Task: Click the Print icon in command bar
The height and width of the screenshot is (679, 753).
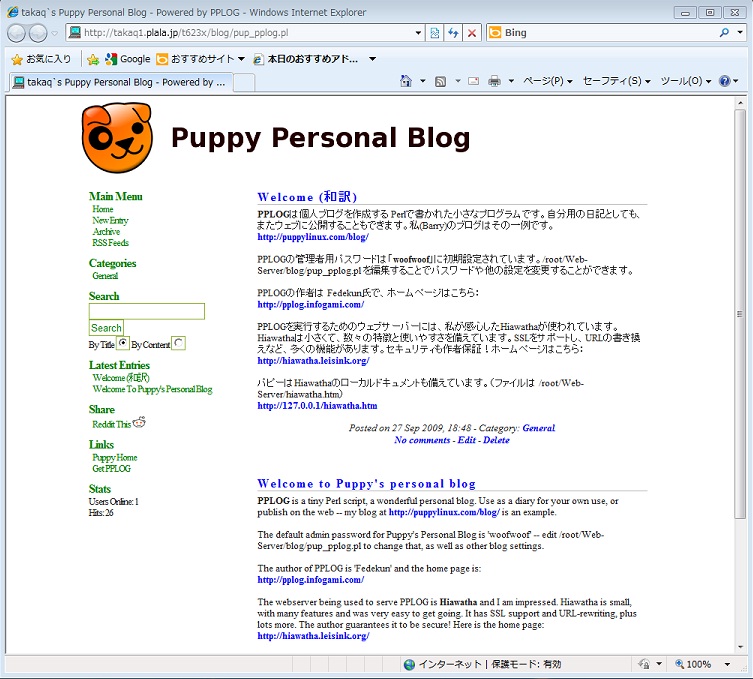Action: coord(494,81)
